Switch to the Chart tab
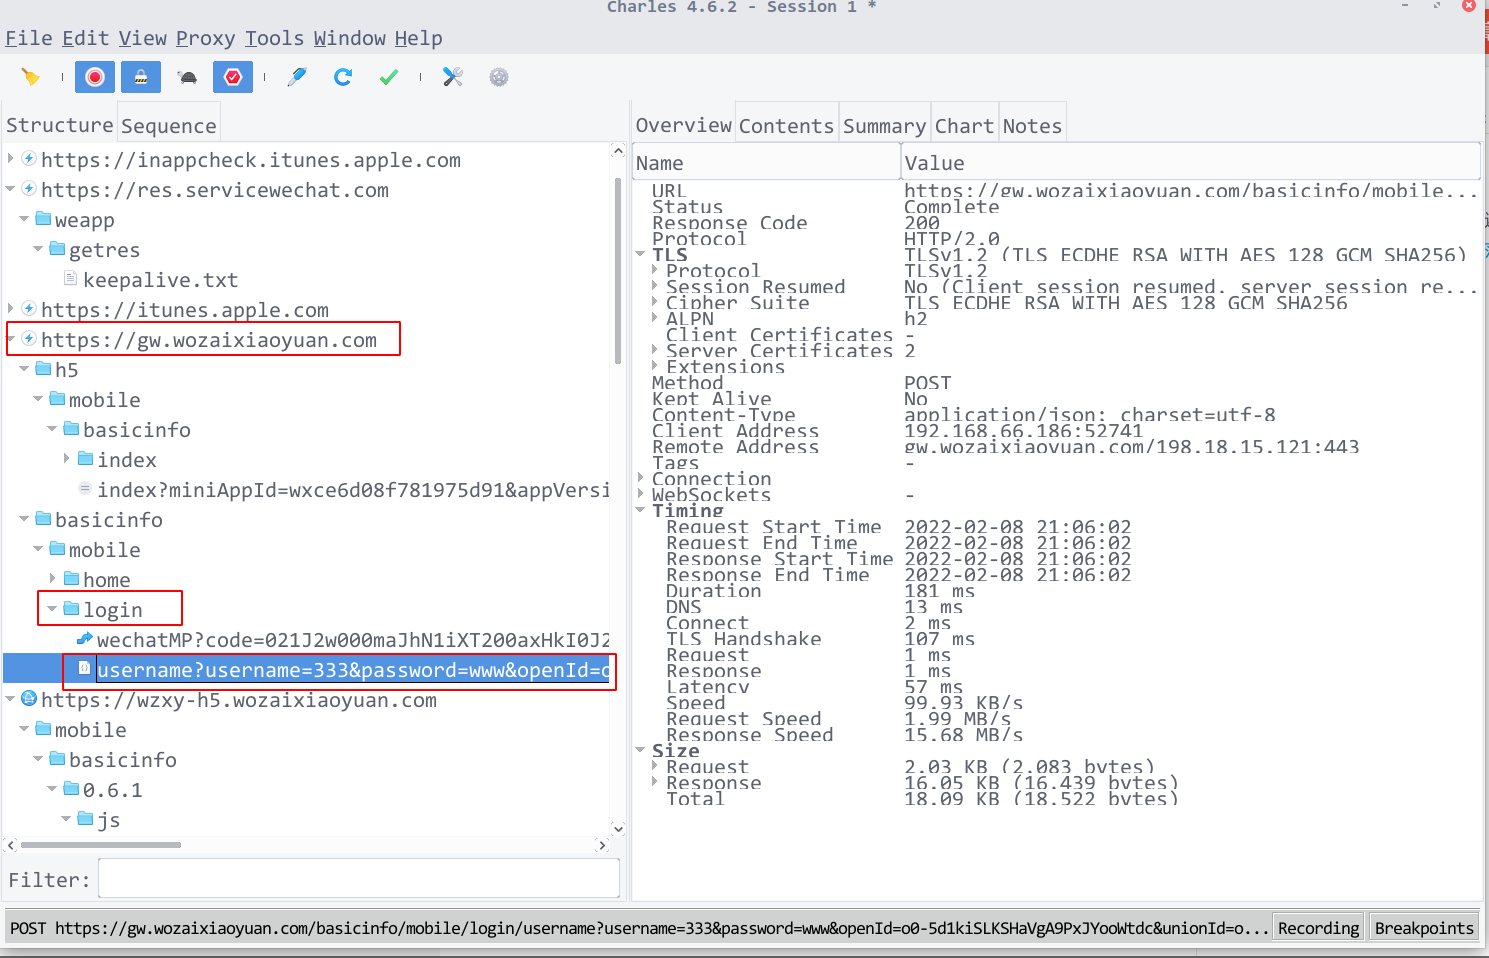Viewport: 1489px width, 958px height. pyautogui.click(x=964, y=126)
